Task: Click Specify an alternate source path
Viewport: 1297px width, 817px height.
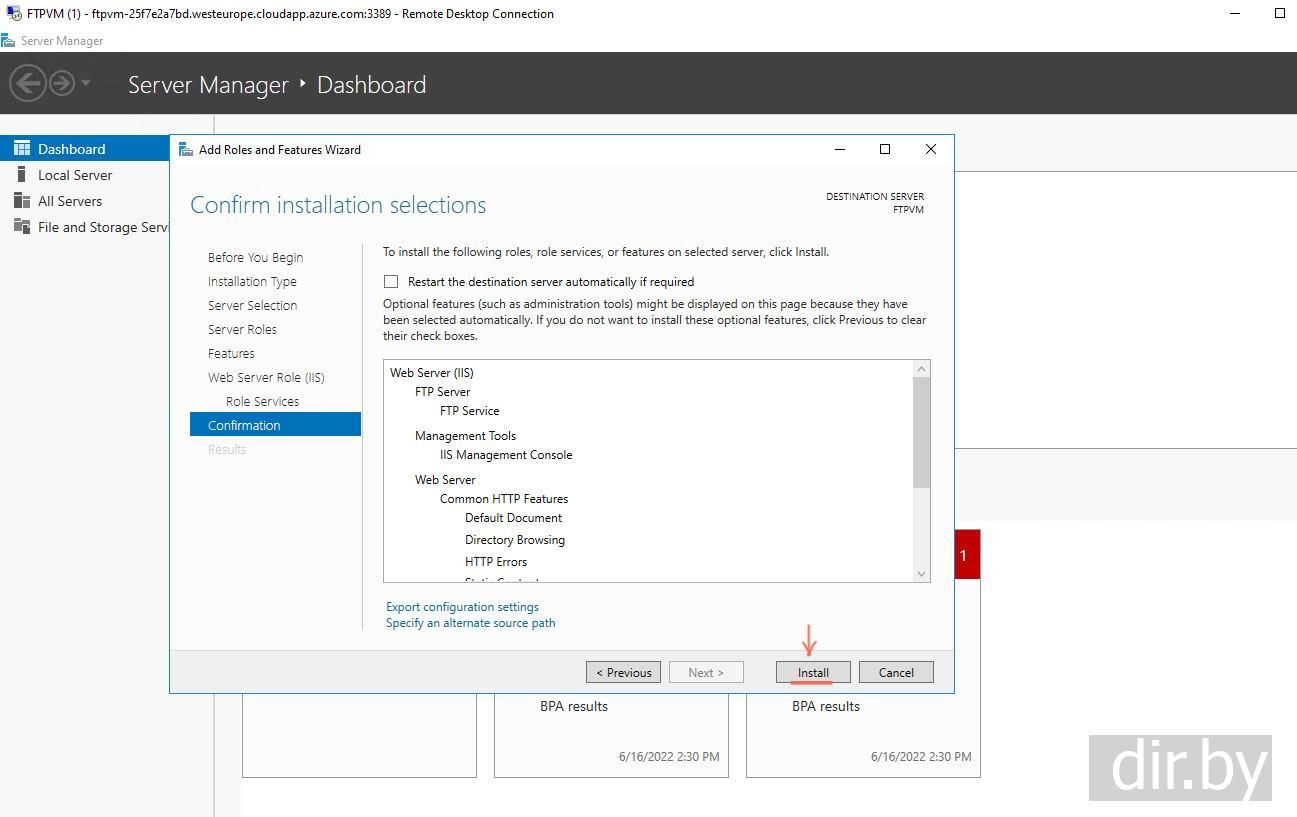Action: pyautogui.click(x=470, y=623)
